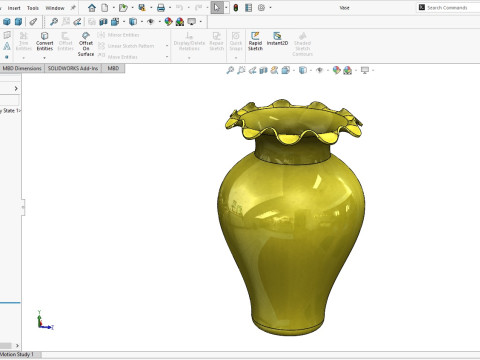Expand the Linear Sketch Pattern dropdown arrow
The width and height of the screenshot is (480, 360).
[x=167, y=46]
